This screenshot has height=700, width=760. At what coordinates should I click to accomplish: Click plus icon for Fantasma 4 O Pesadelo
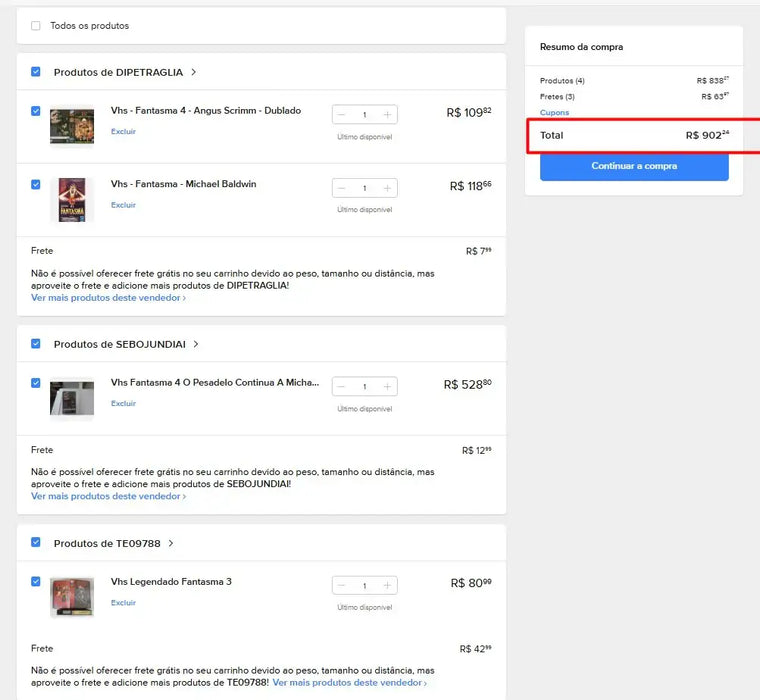point(387,386)
